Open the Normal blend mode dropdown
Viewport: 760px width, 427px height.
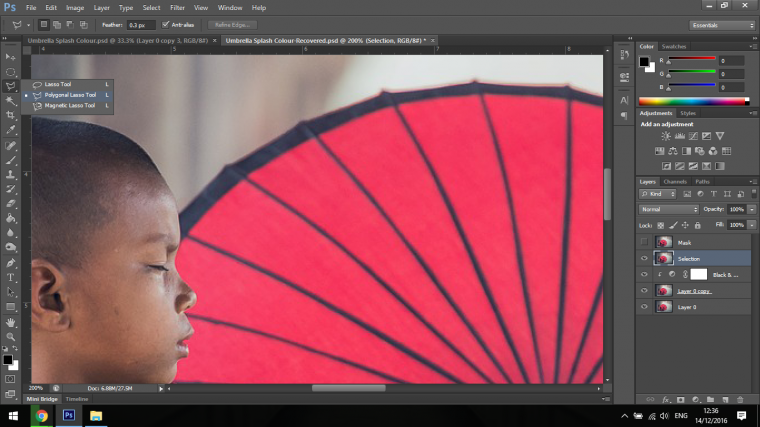[x=669, y=209]
